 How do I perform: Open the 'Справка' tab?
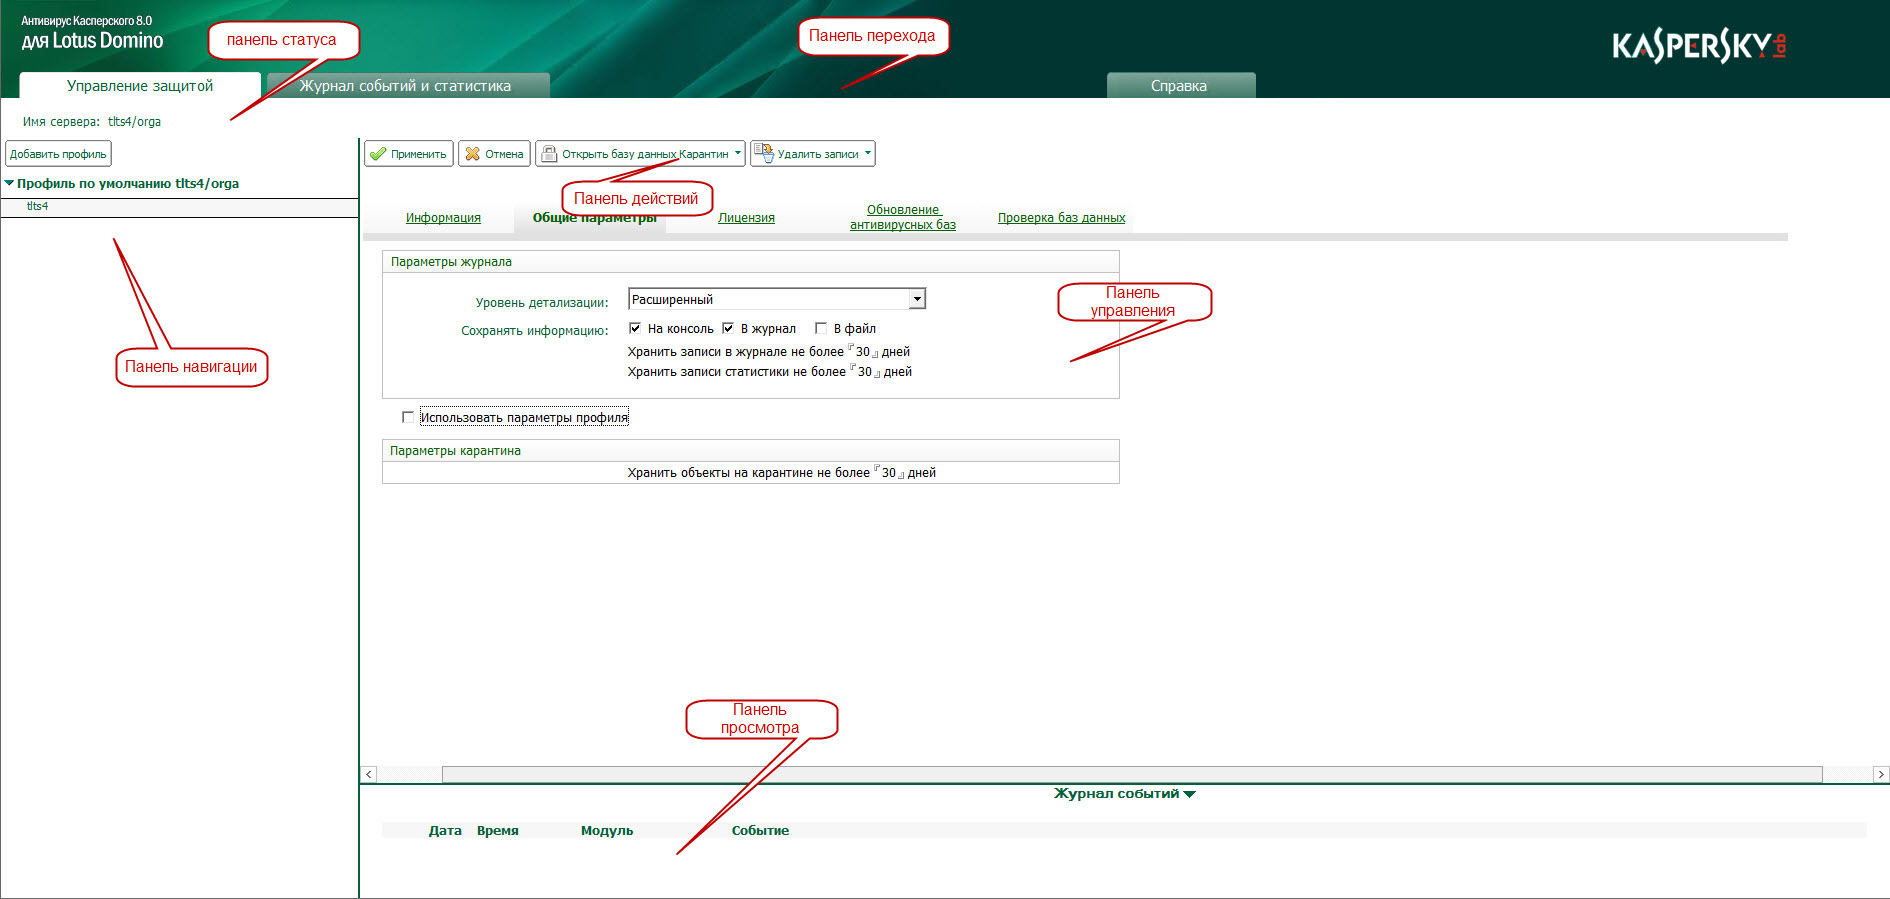1179,86
